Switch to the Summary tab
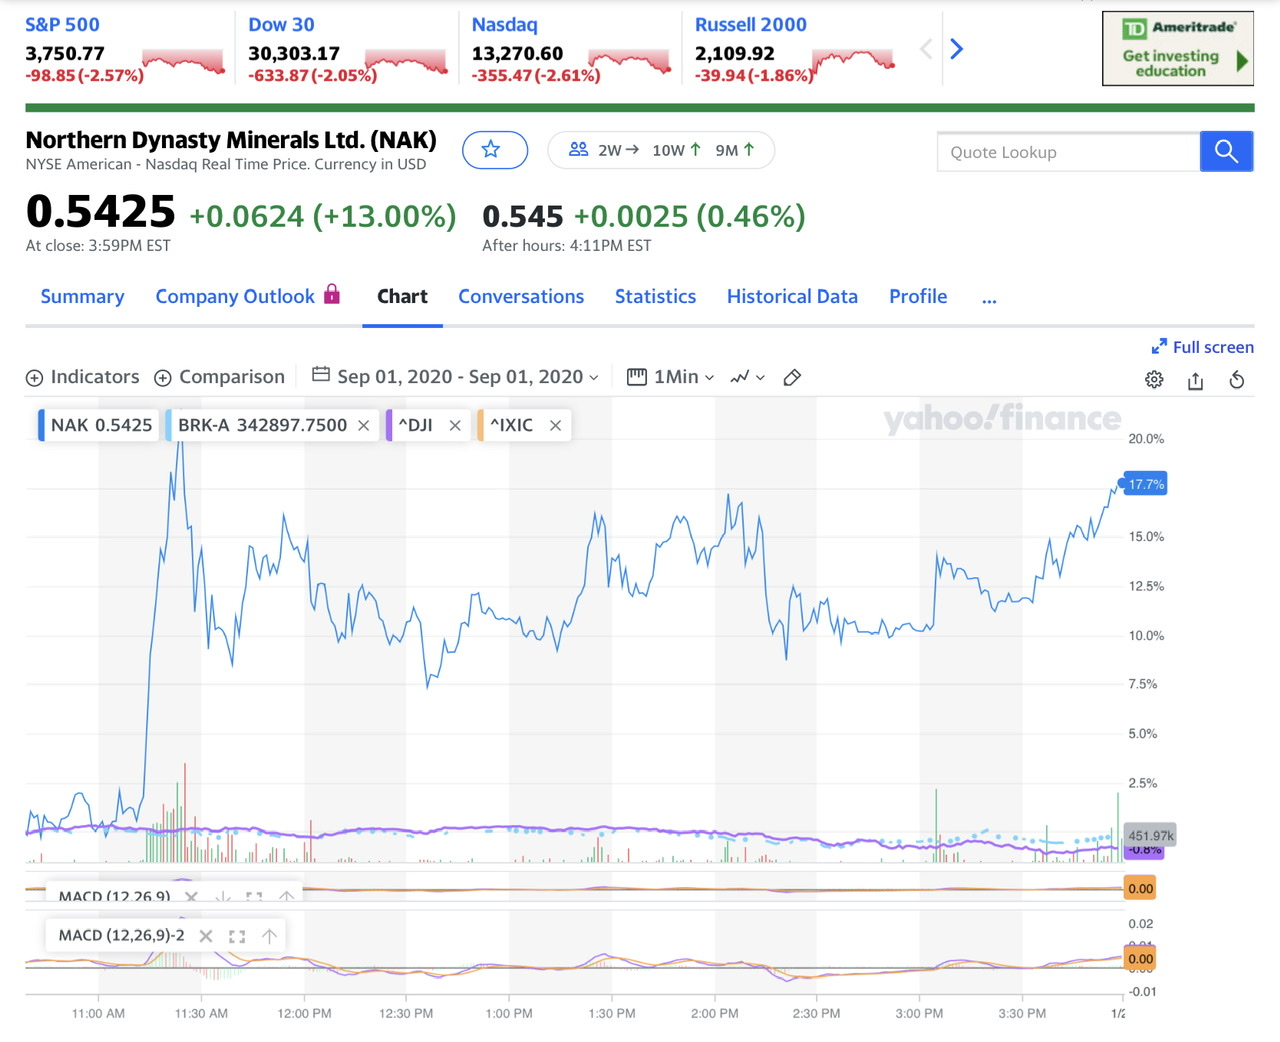 pos(82,297)
